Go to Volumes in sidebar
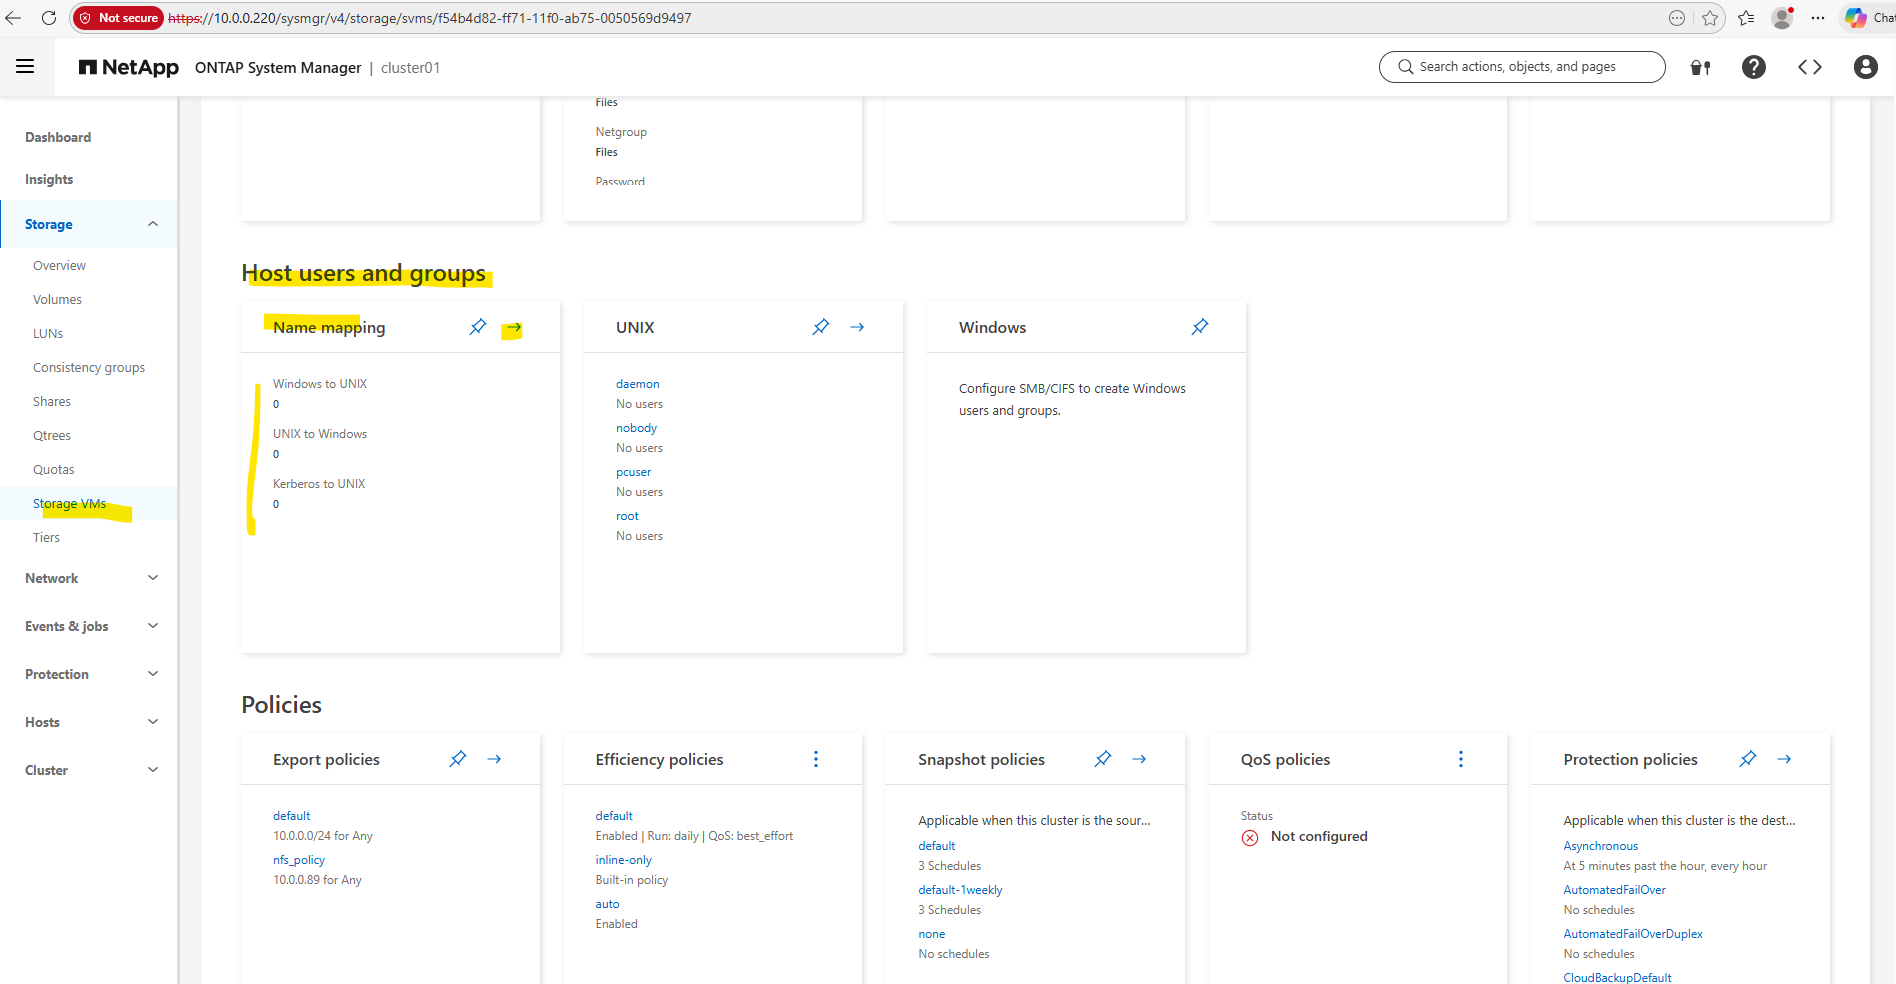1896x984 pixels. pos(57,299)
